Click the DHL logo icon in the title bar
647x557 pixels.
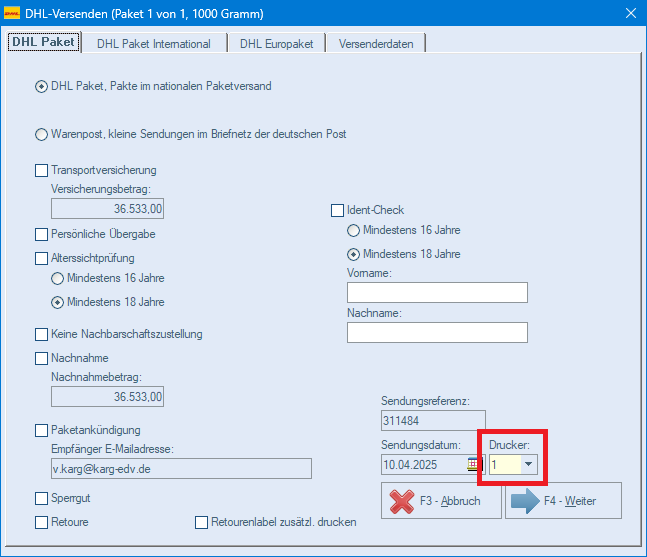pos(12,14)
